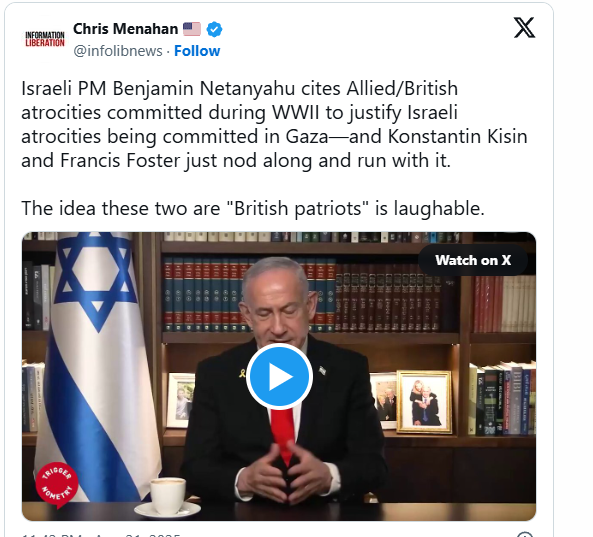Click the tweet timestamp at the bottom
593x537 pixels.
[x=101, y=535]
